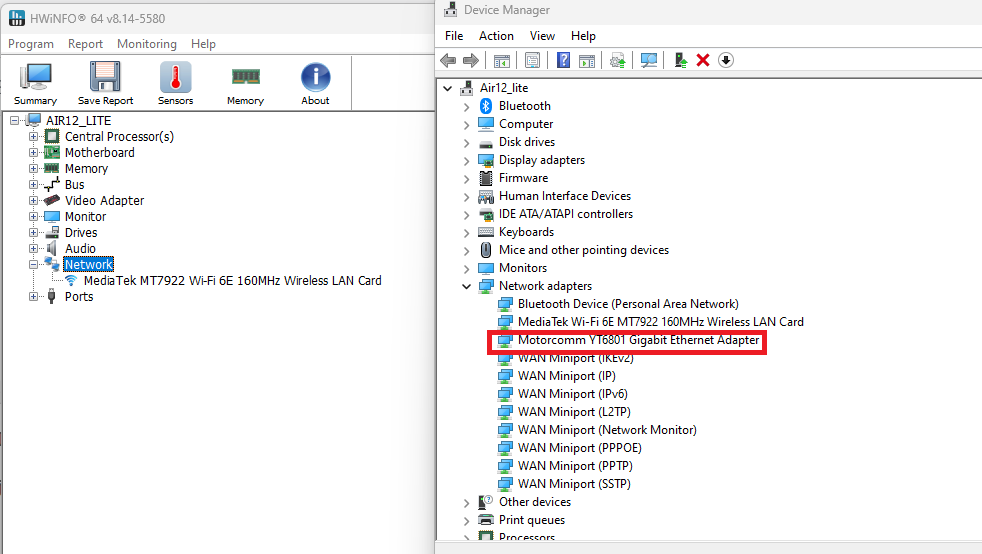
Task: Select WAN Miniport (PPTP) adapter
Action: point(575,466)
